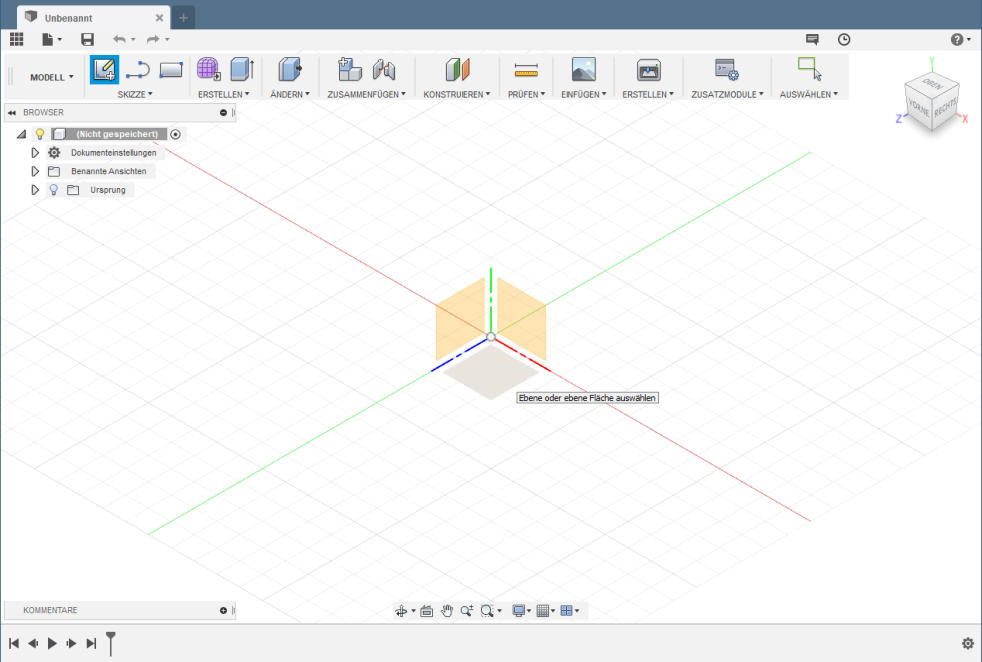Activate the root component radio button
Screen dimensions: 982x662
click(x=175, y=134)
